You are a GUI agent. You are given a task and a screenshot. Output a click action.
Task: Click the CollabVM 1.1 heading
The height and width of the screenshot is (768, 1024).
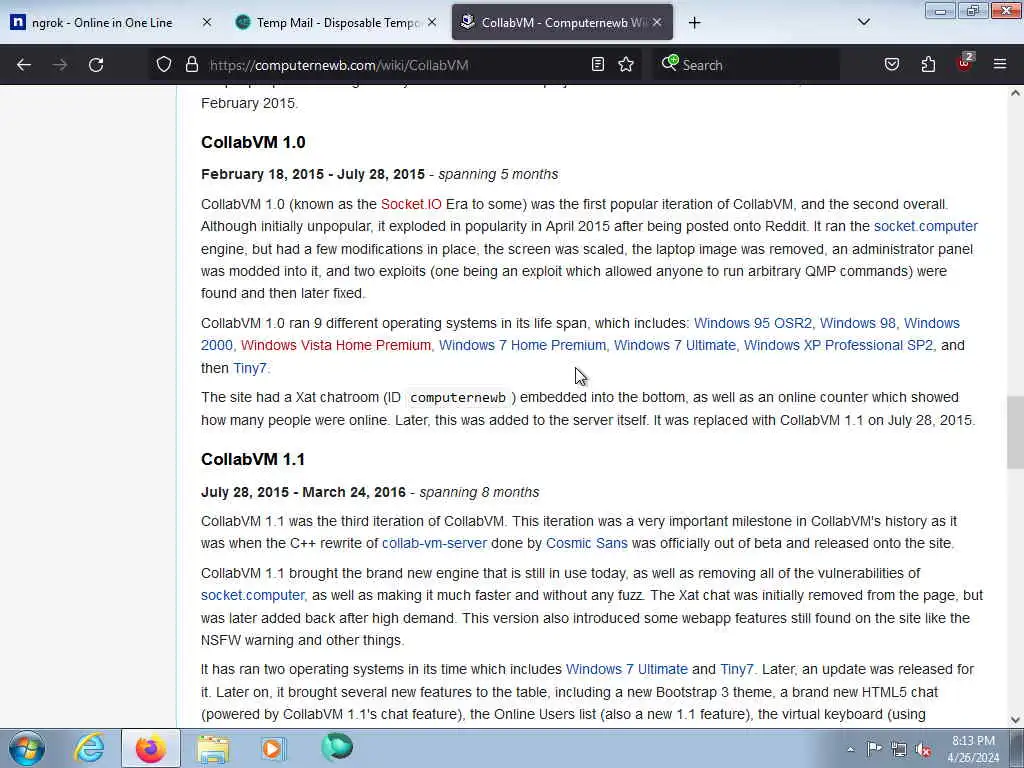[253, 460]
